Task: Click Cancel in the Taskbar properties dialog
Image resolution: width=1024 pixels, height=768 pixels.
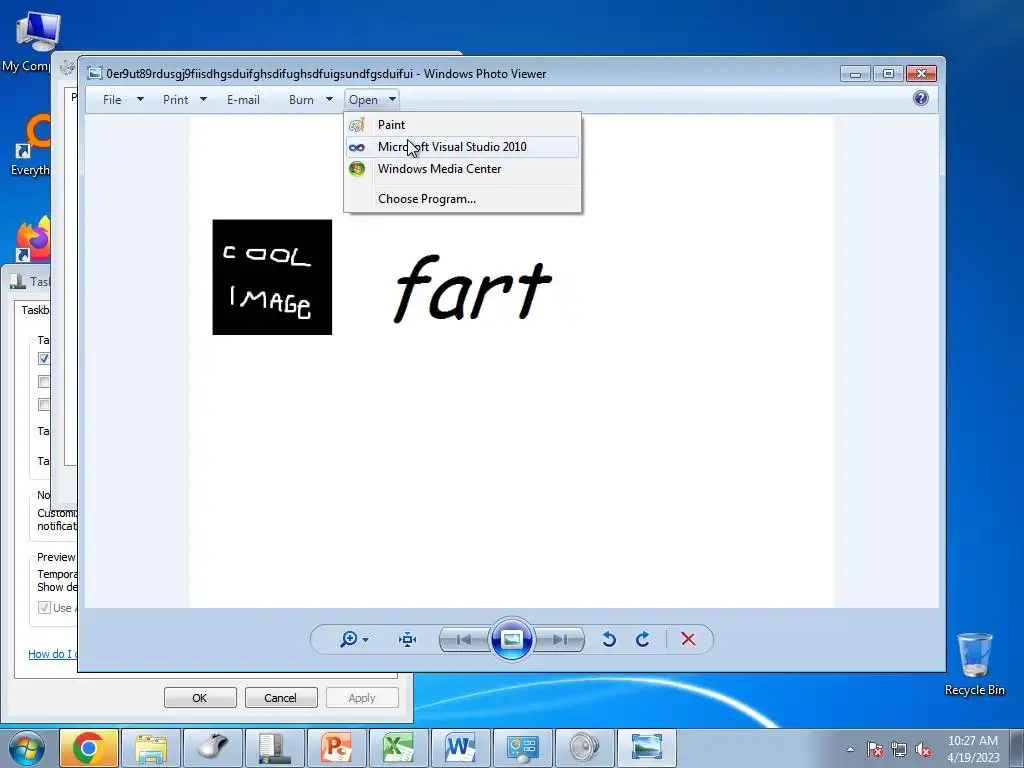Action: pos(281,697)
